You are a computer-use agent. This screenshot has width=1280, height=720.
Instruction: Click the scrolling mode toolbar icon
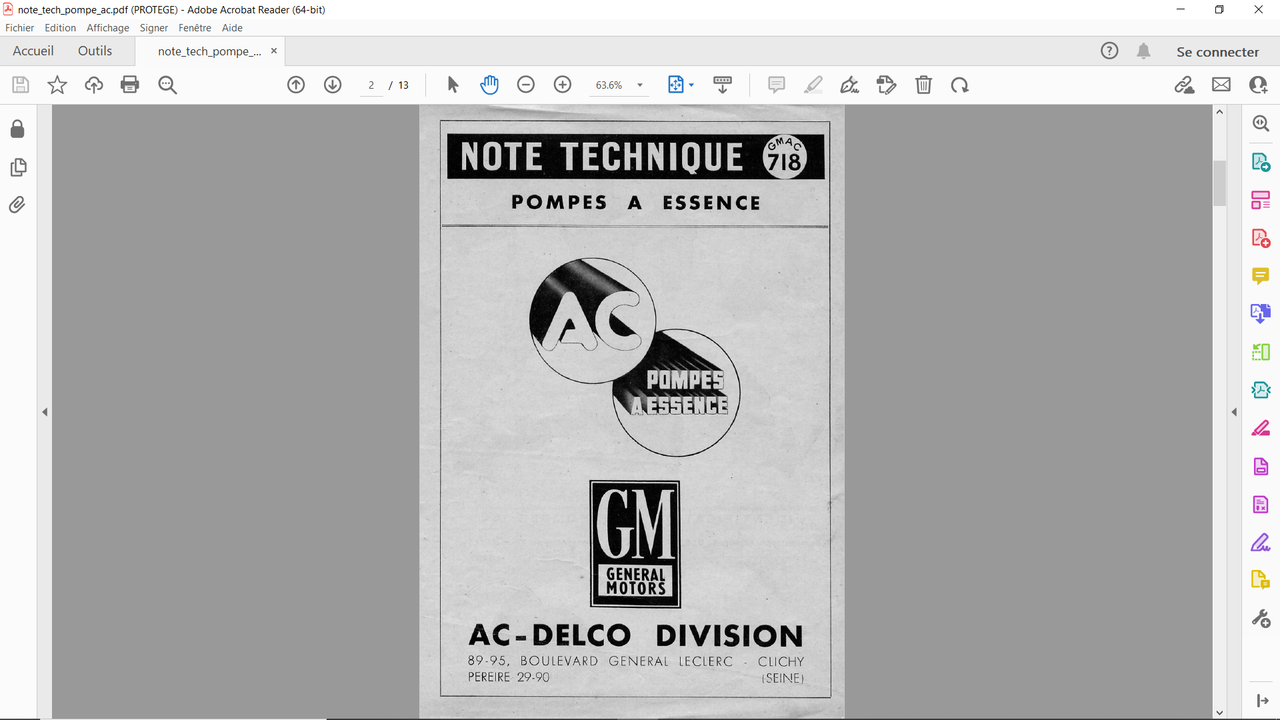(x=723, y=85)
